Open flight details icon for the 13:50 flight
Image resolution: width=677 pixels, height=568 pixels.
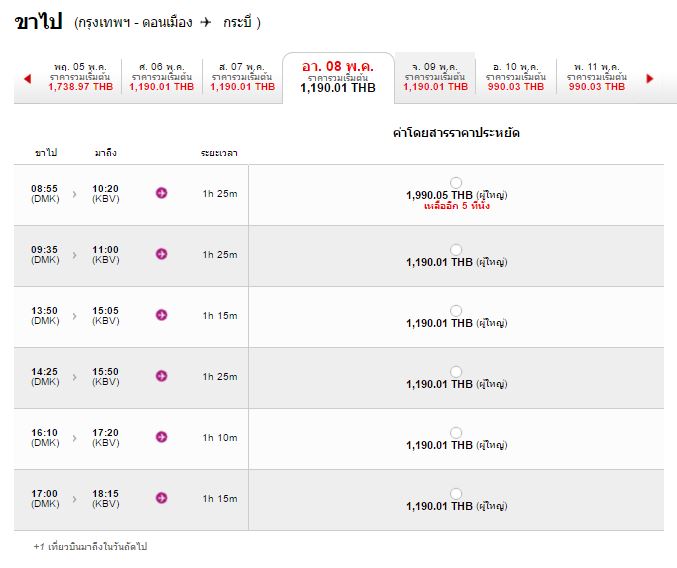[161, 315]
